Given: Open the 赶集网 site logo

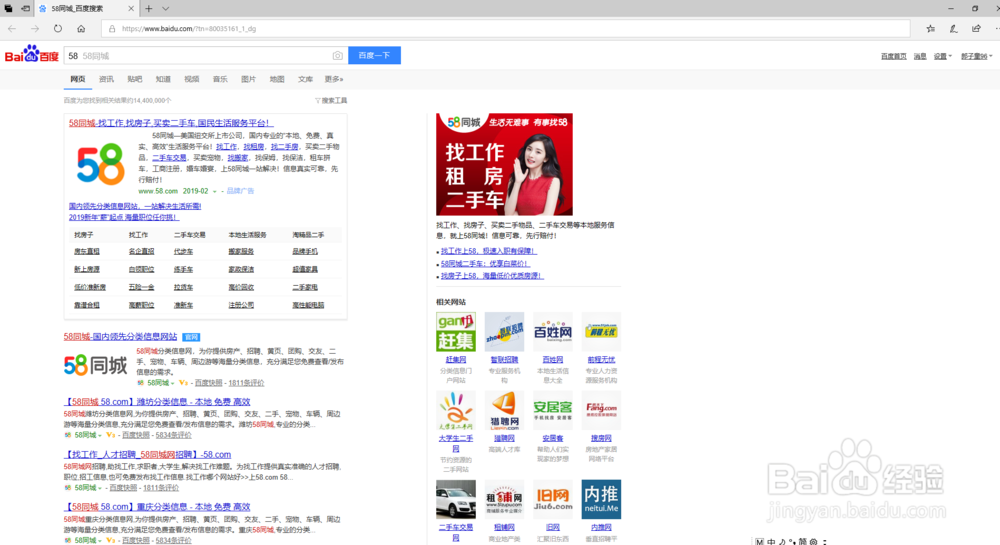Looking at the screenshot, I should click(455, 331).
